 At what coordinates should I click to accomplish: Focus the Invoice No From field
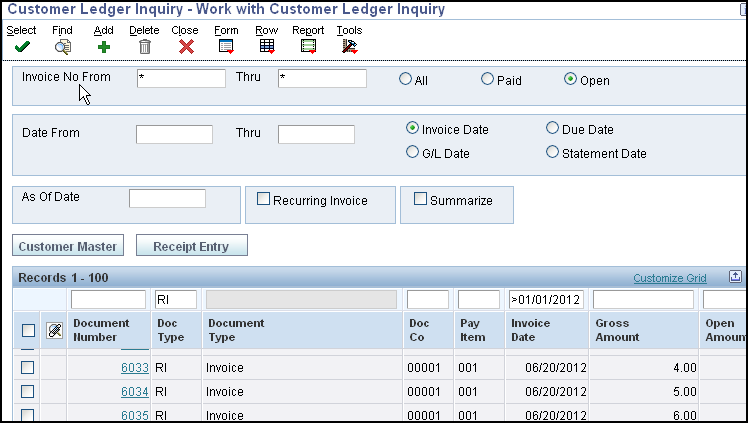[181, 79]
